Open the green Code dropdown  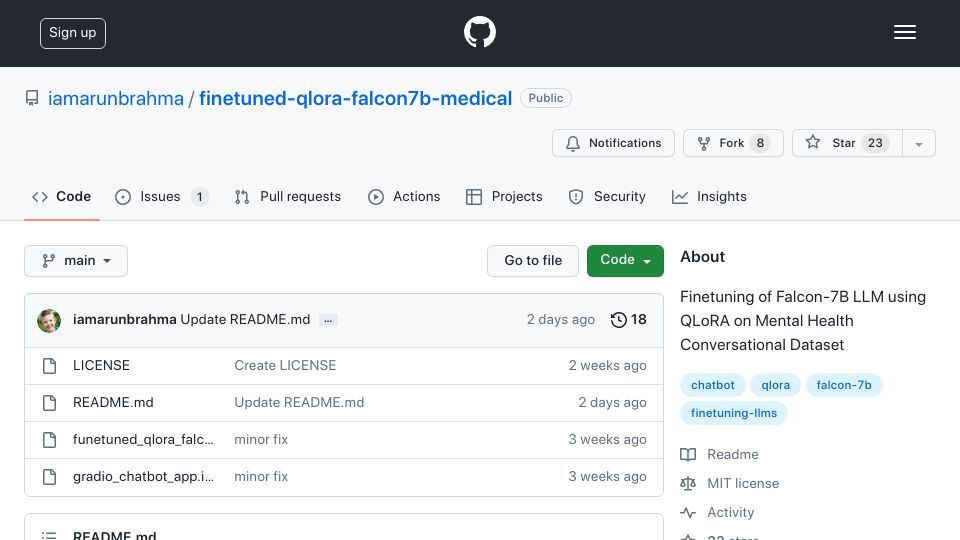point(625,260)
